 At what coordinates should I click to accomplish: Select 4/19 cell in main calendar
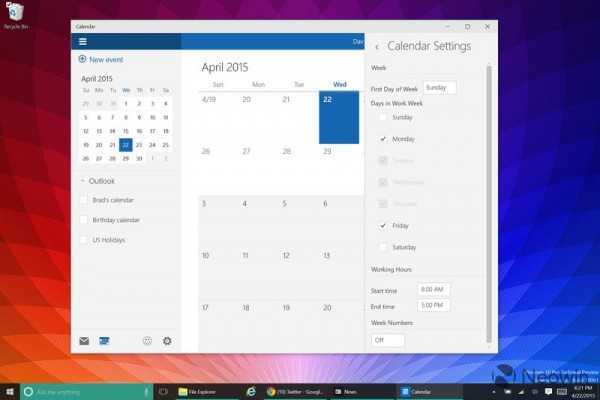click(x=218, y=118)
